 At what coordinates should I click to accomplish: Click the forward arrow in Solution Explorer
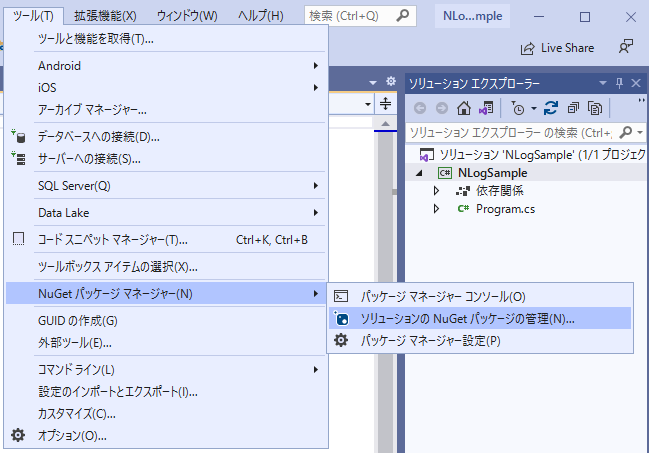pos(442,108)
